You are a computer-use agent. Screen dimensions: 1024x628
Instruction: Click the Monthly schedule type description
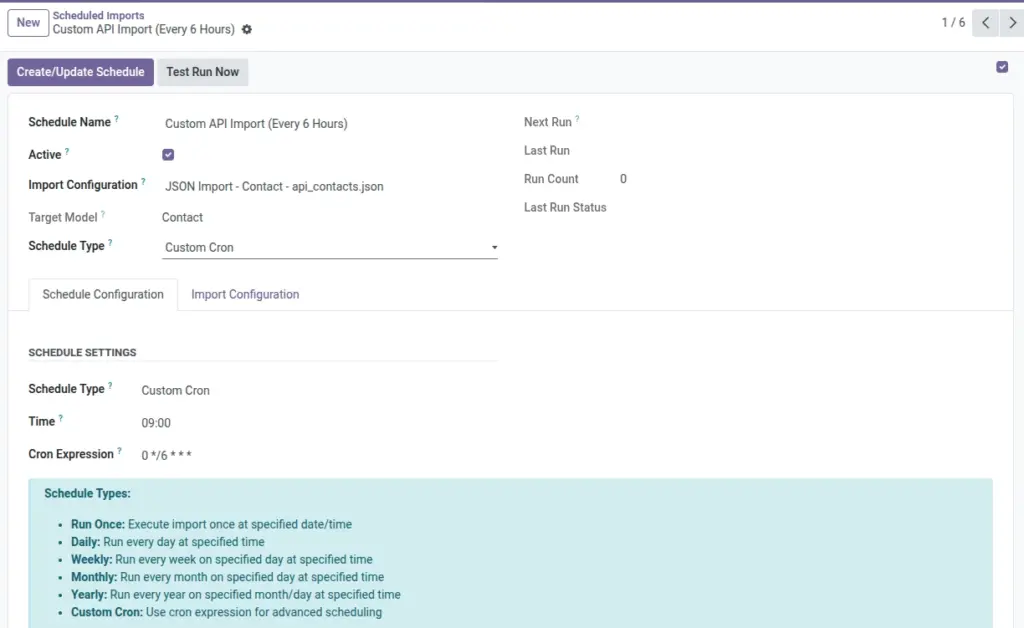pyautogui.click(x=227, y=577)
